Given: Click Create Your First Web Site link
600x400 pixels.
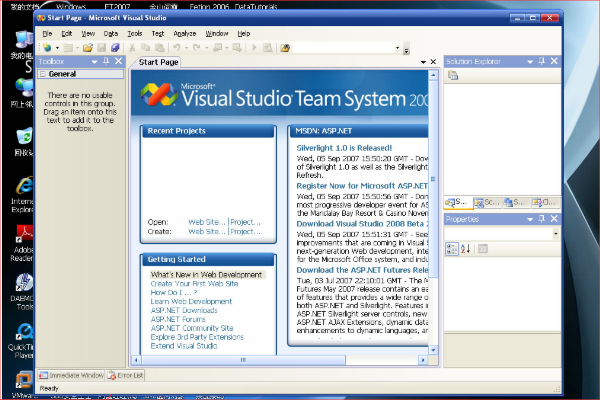Looking at the screenshot, I should tap(194, 284).
